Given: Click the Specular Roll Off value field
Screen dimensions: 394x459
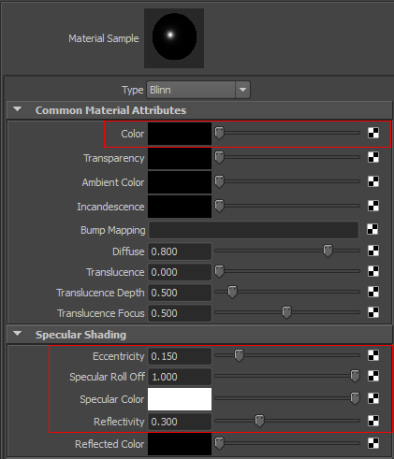Looking at the screenshot, I should 180,377.
